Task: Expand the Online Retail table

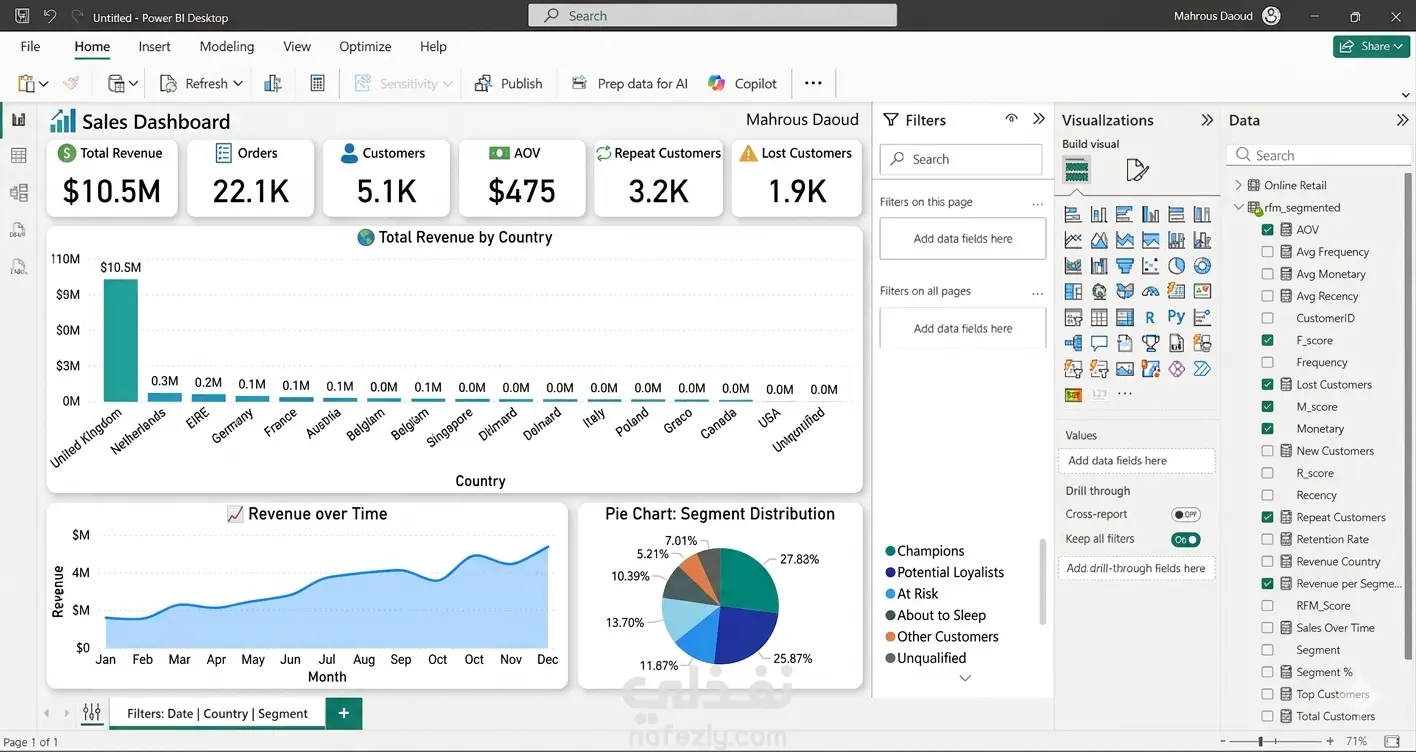Action: pos(1238,185)
